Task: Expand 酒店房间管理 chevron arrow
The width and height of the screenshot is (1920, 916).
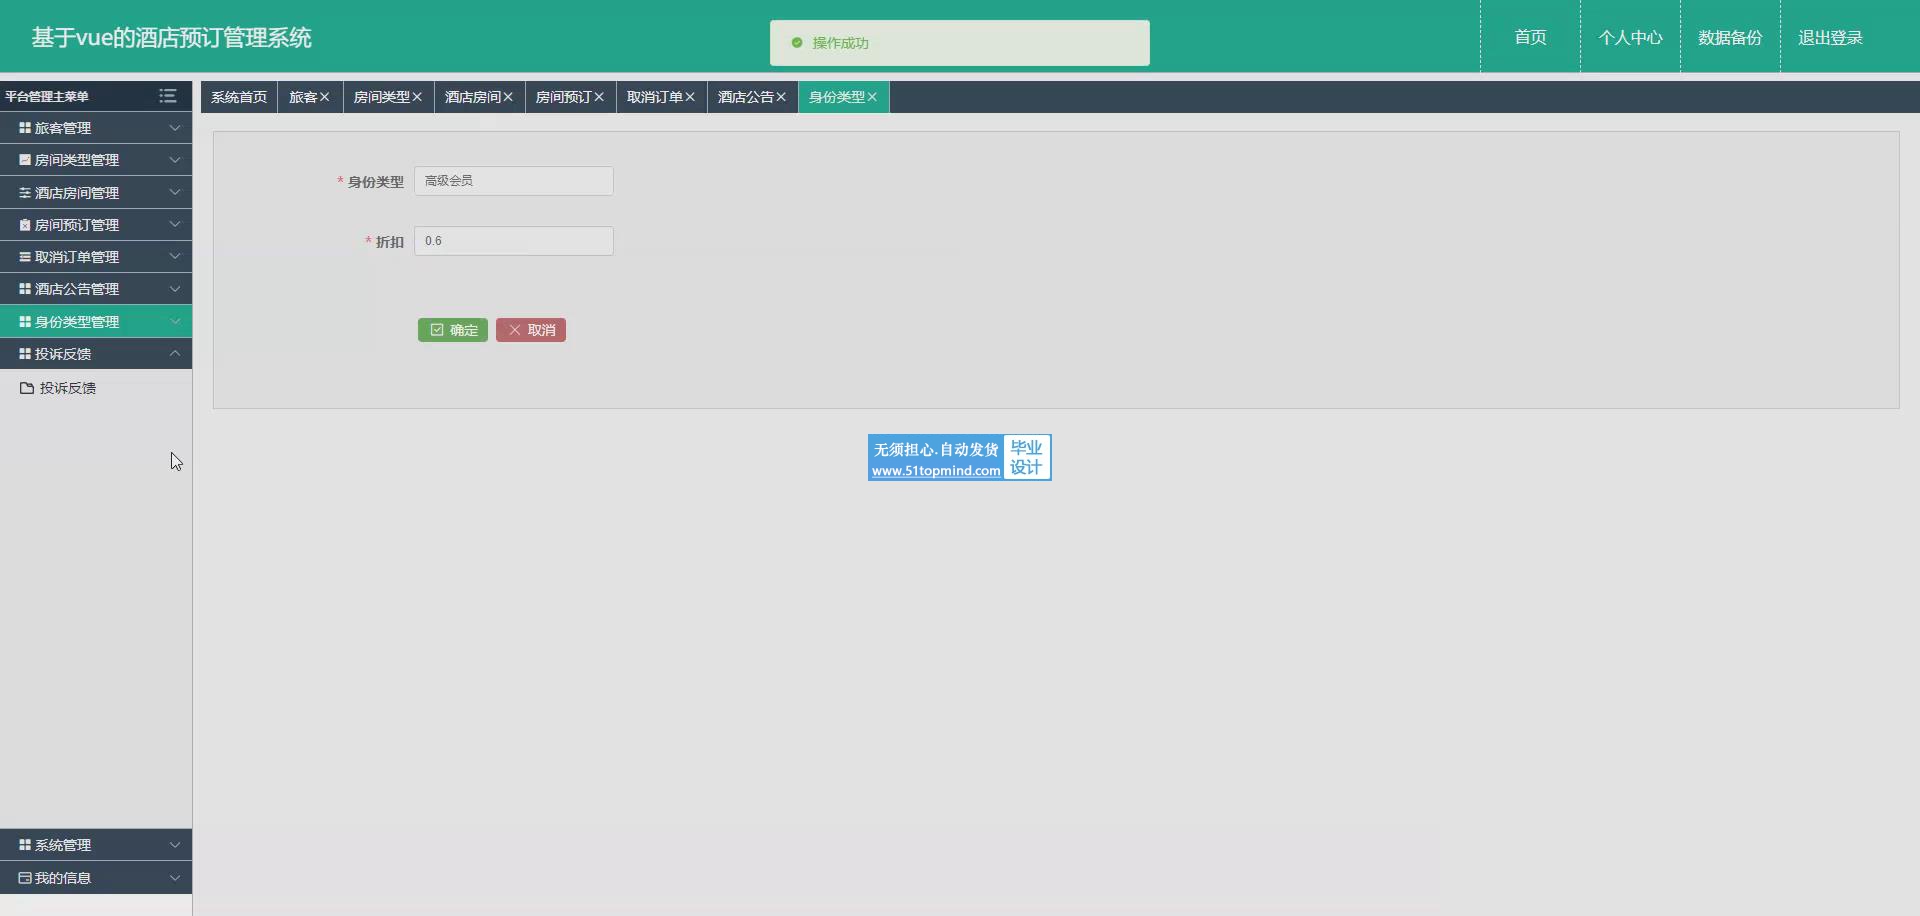Action: pos(175,192)
